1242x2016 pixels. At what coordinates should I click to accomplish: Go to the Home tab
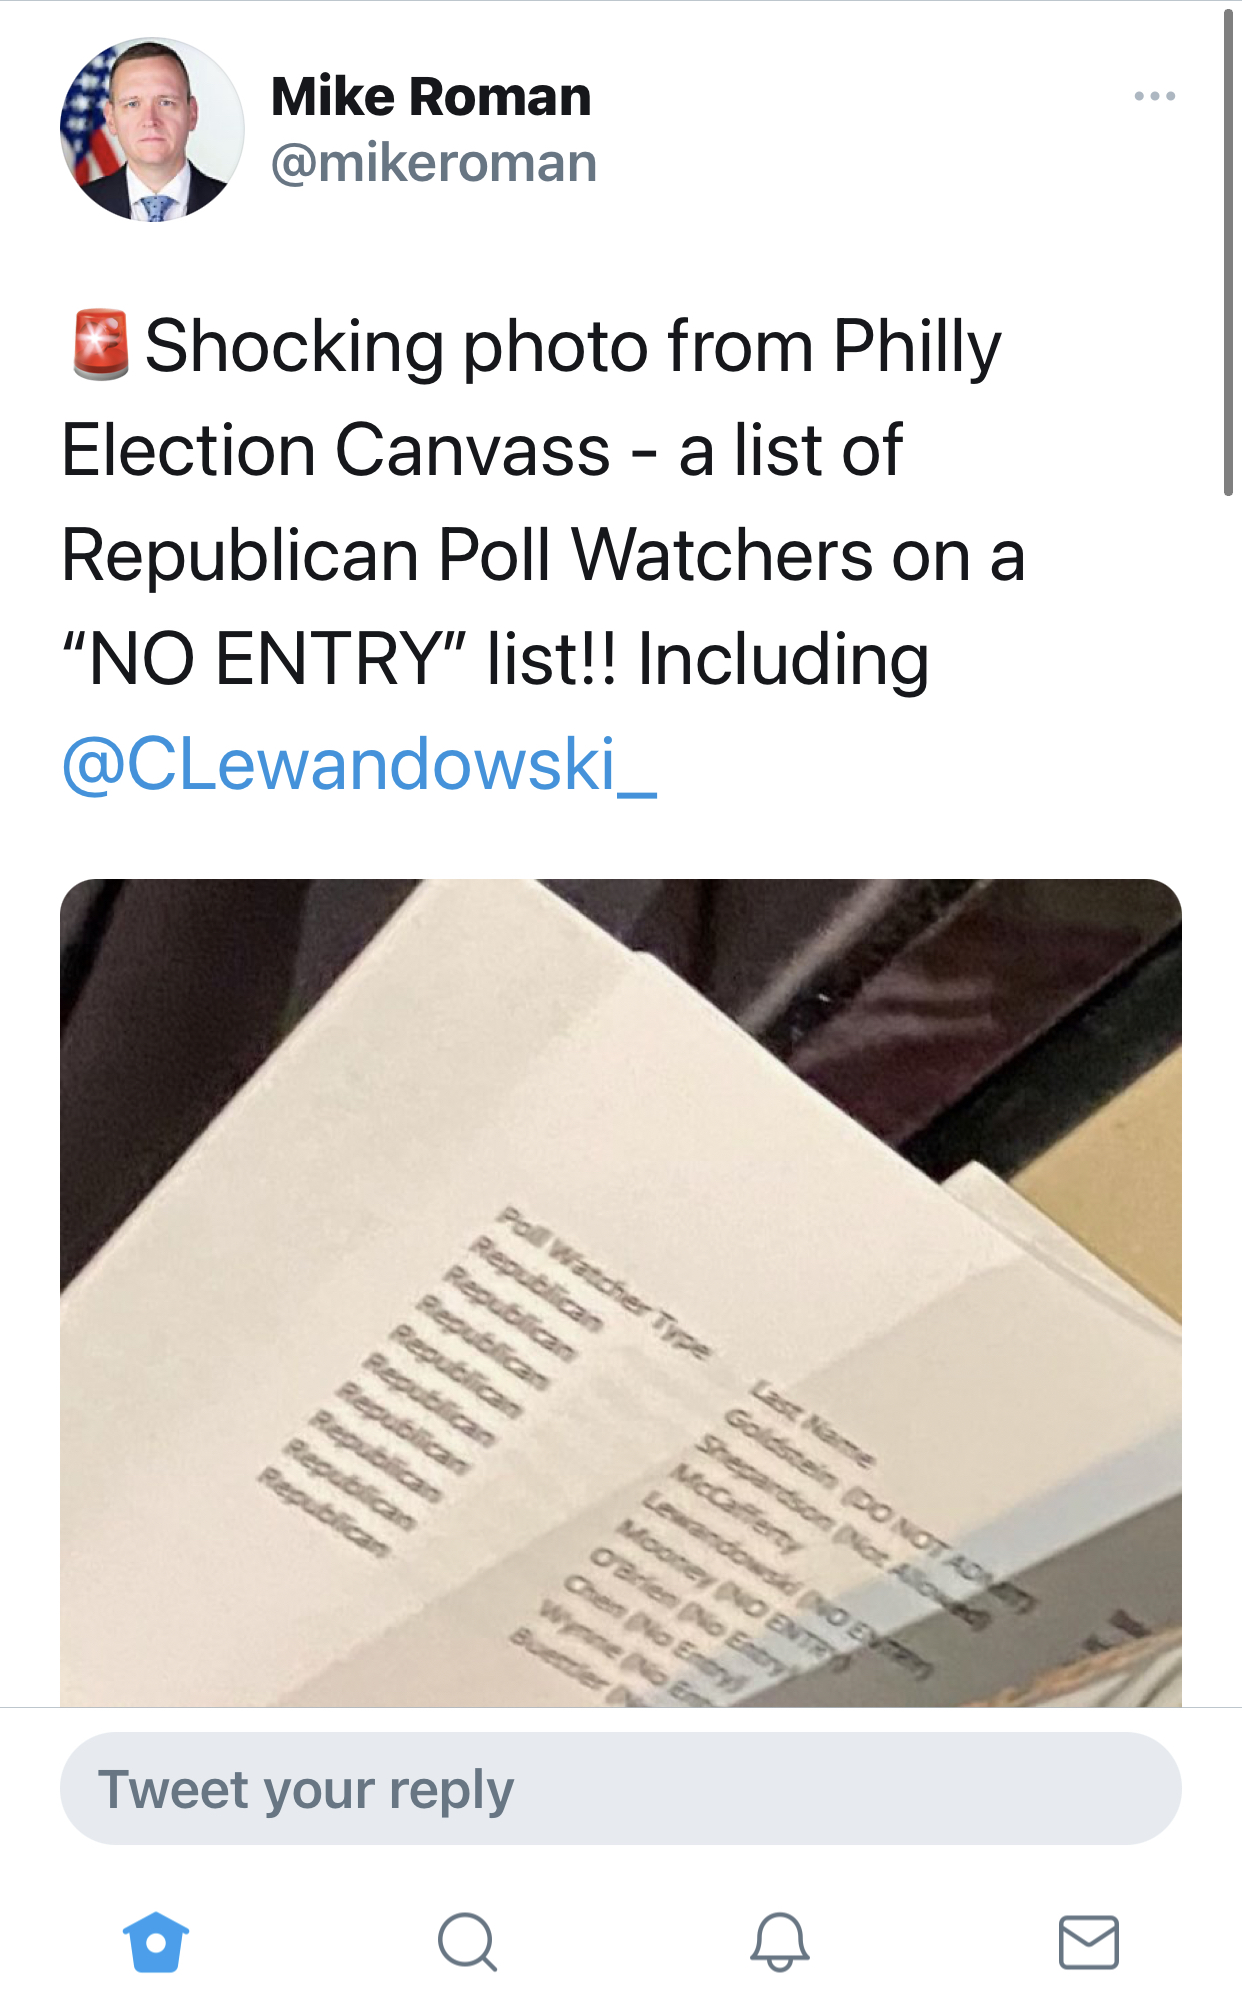coord(156,1942)
